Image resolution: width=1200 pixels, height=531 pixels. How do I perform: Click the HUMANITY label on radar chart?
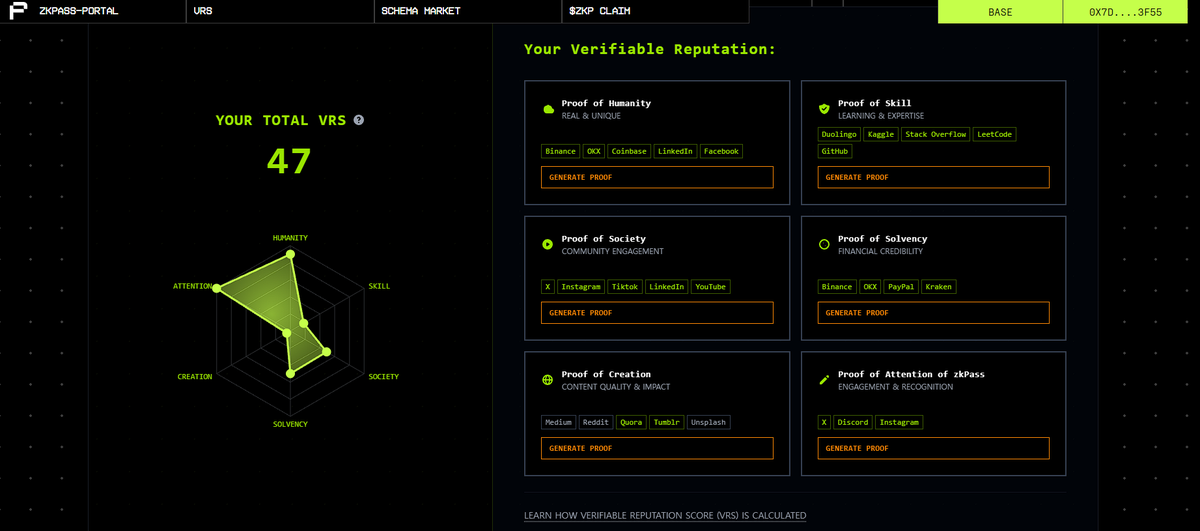point(290,238)
